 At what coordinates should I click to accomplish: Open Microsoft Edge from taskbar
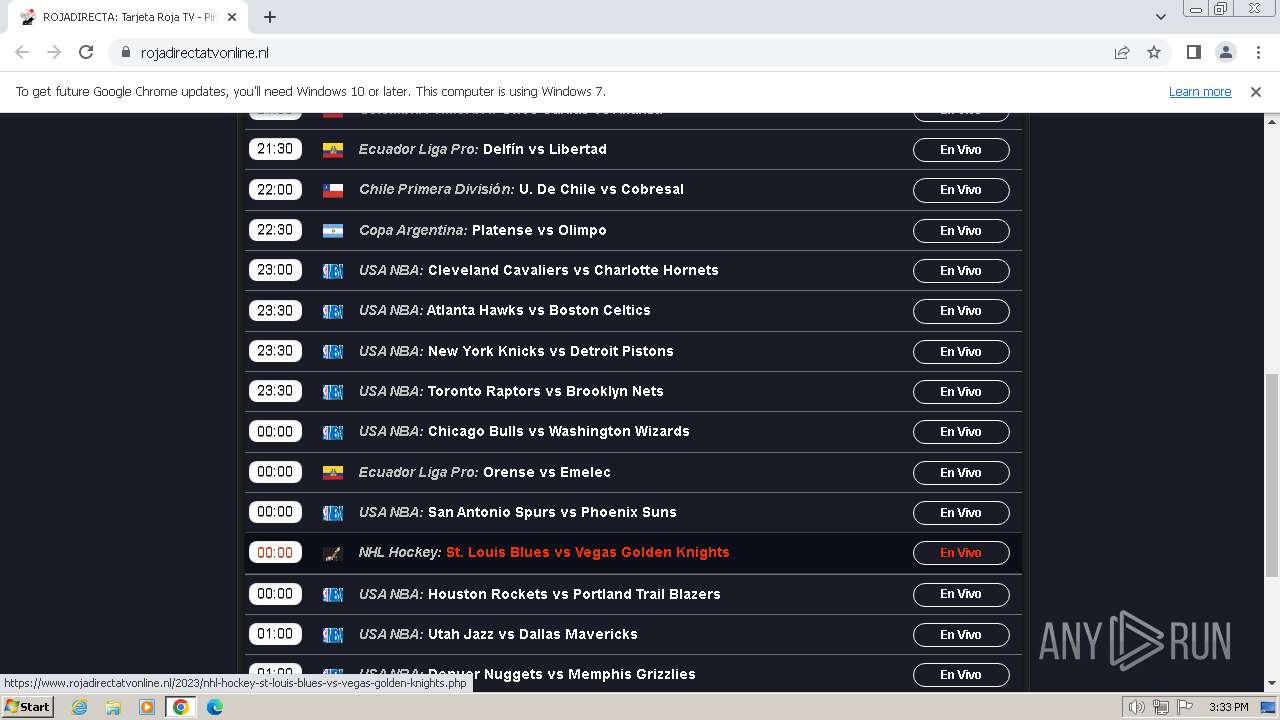coord(214,707)
